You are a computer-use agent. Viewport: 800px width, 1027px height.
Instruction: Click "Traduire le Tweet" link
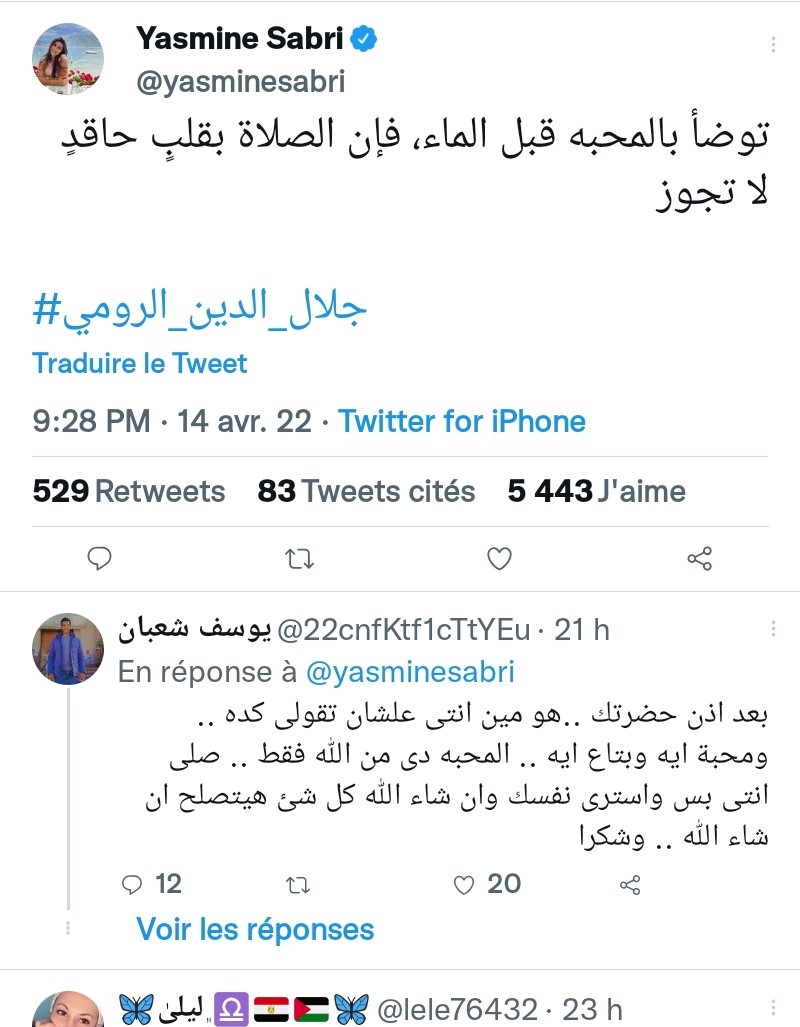tap(140, 363)
